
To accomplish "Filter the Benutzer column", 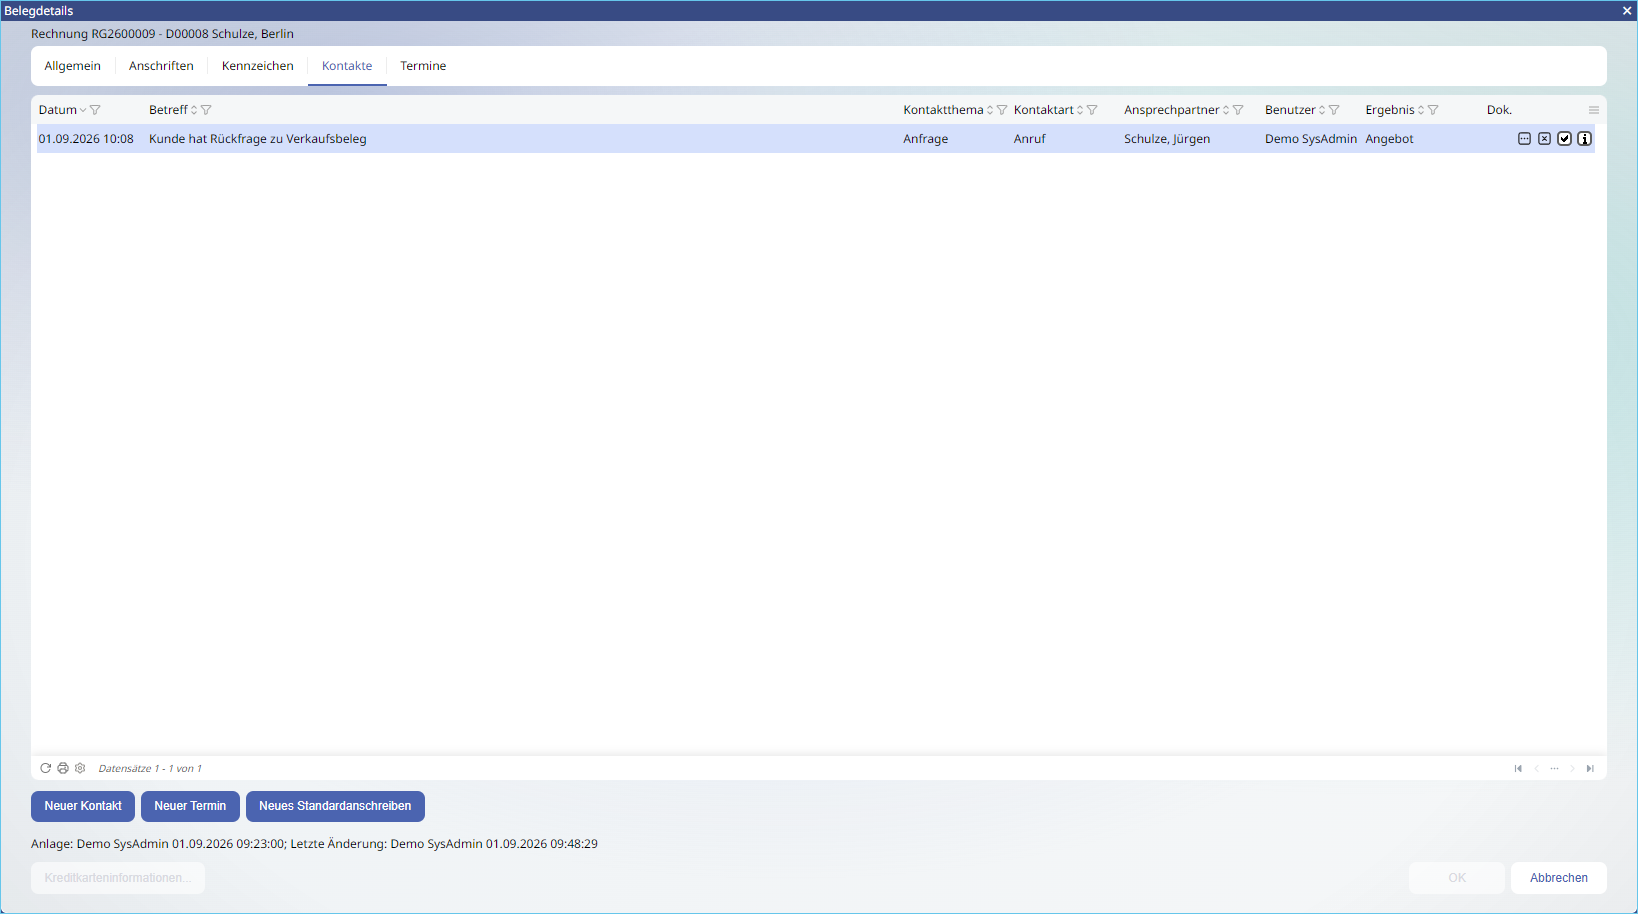I will (1334, 110).
